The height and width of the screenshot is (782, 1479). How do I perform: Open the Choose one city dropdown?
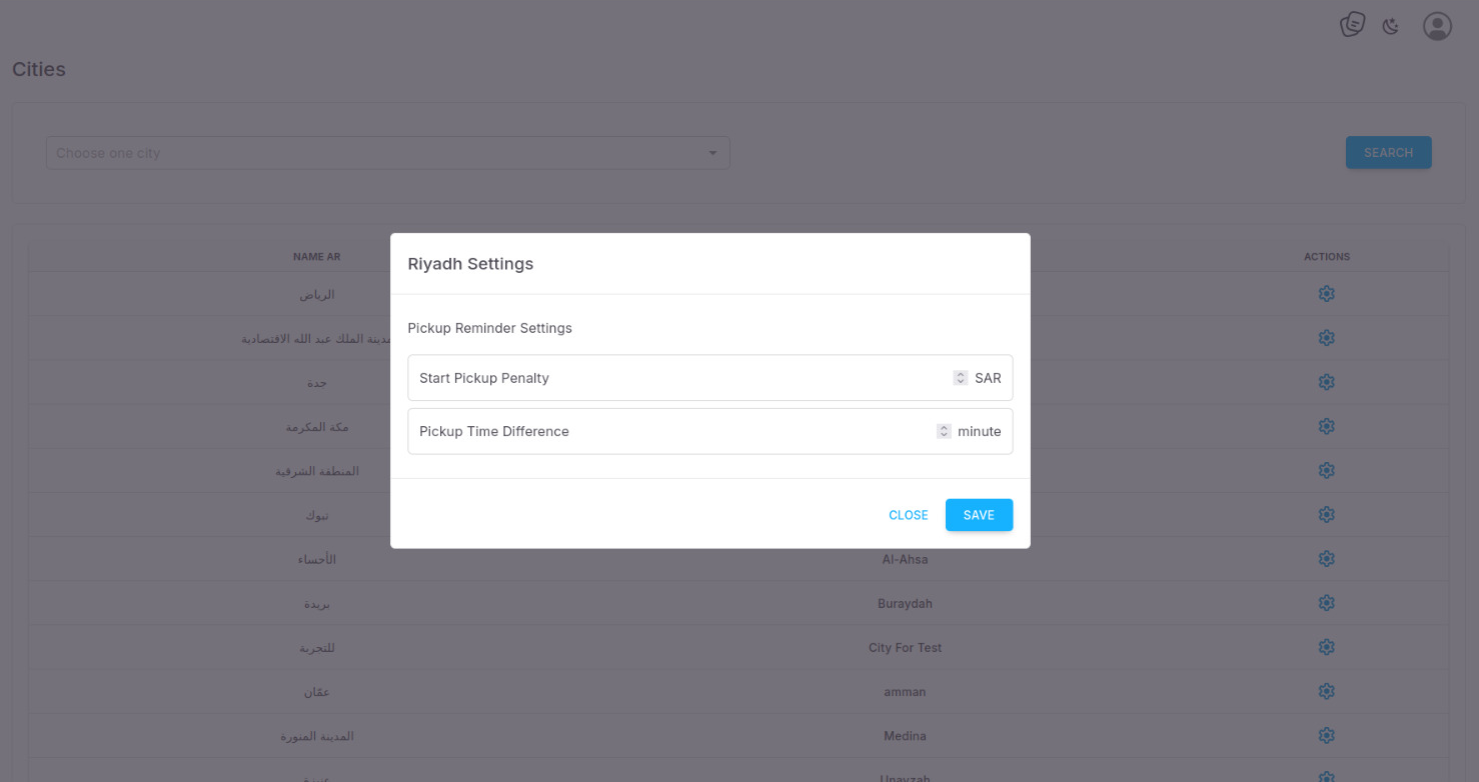click(388, 153)
